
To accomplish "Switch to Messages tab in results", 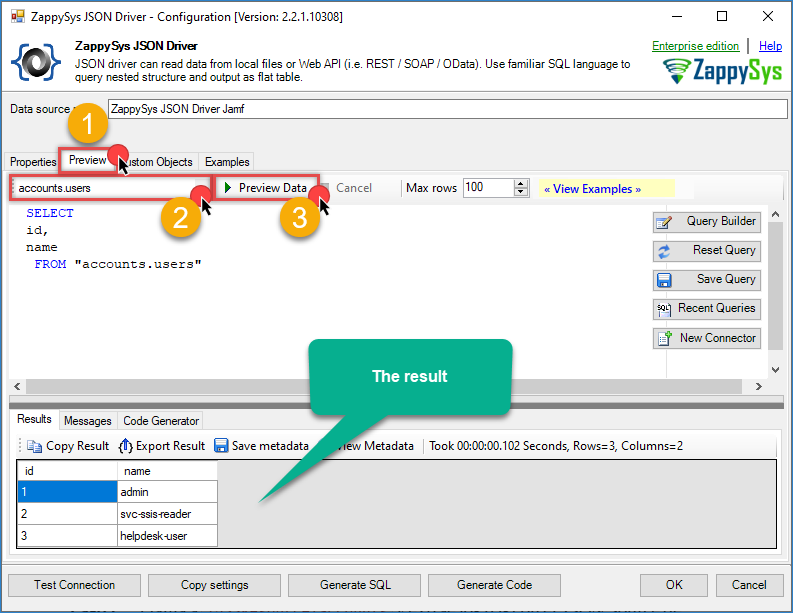I will click(87, 421).
